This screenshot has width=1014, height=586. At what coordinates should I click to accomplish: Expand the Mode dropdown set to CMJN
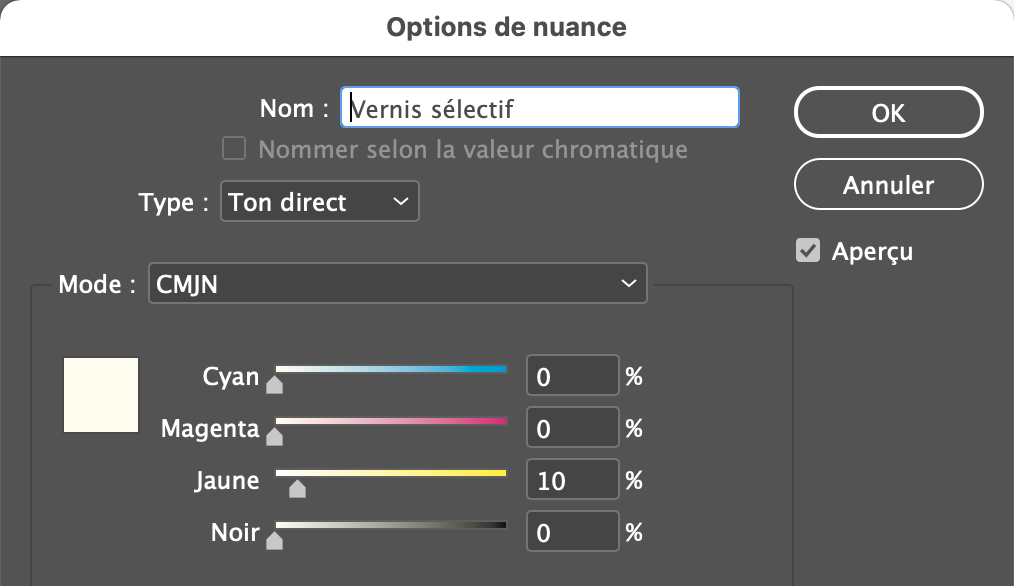click(x=397, y=284)
